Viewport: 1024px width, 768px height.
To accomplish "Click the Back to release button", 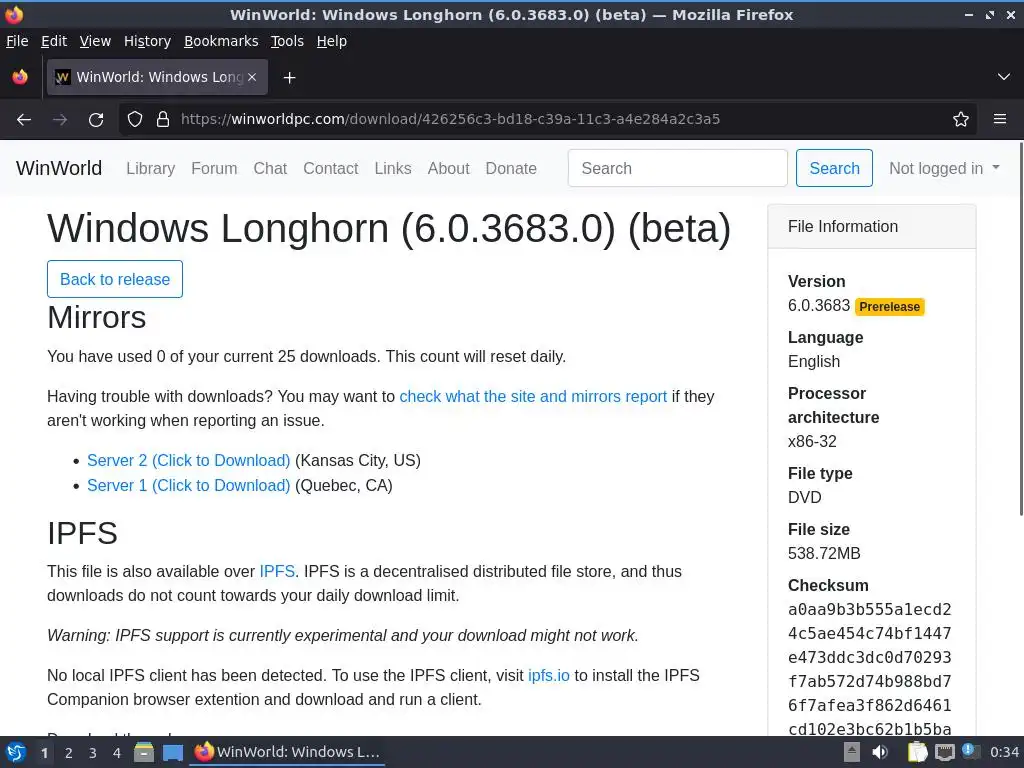I will pyautogui.click(x=115, y=279).
